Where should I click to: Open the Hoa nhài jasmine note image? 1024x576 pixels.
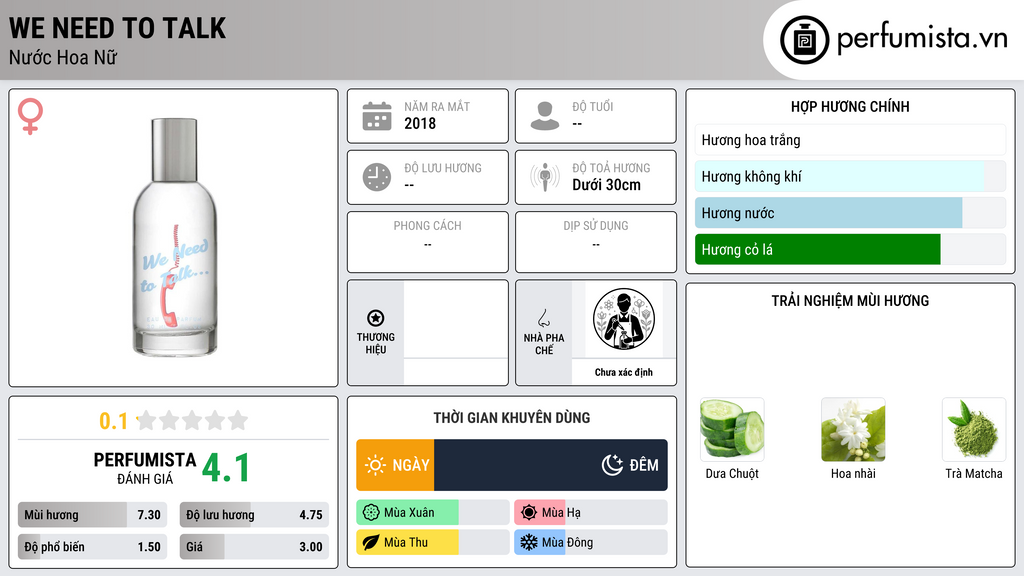click(853, 430)
